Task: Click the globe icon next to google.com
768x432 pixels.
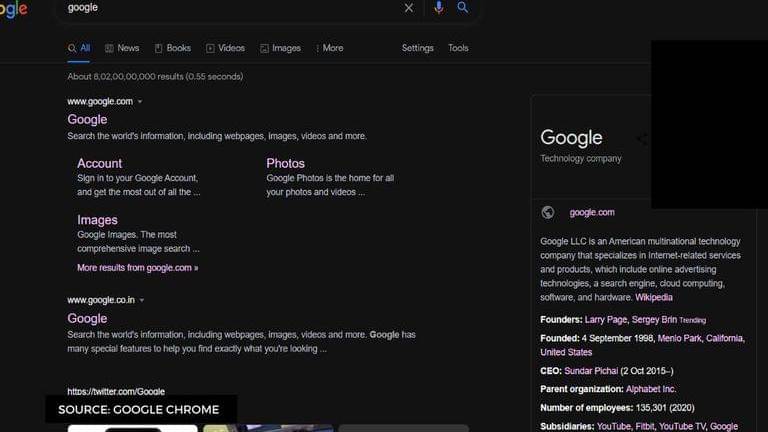Action: pos(548,212)
